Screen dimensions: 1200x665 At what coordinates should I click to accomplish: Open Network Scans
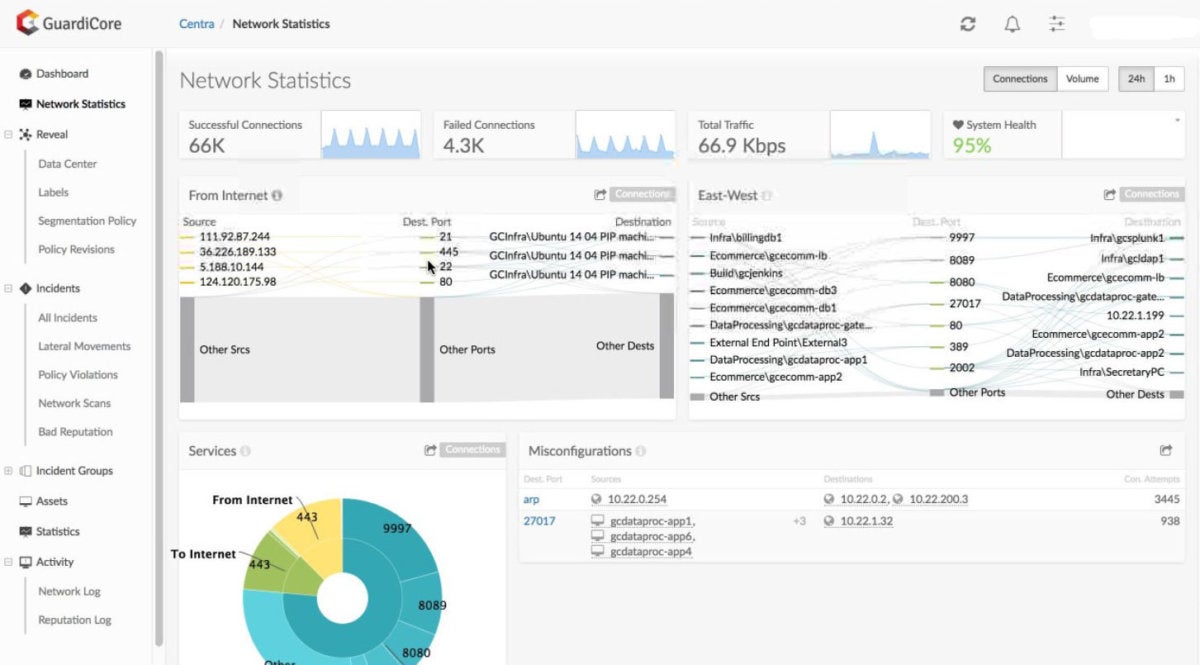(x=74, y=403)
